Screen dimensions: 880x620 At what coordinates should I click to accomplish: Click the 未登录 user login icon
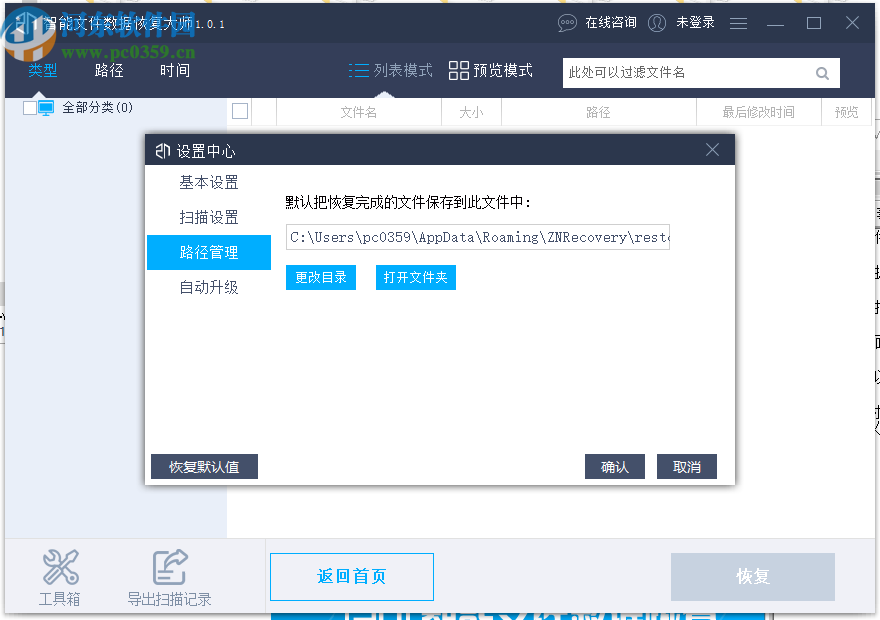pos(657,23)
